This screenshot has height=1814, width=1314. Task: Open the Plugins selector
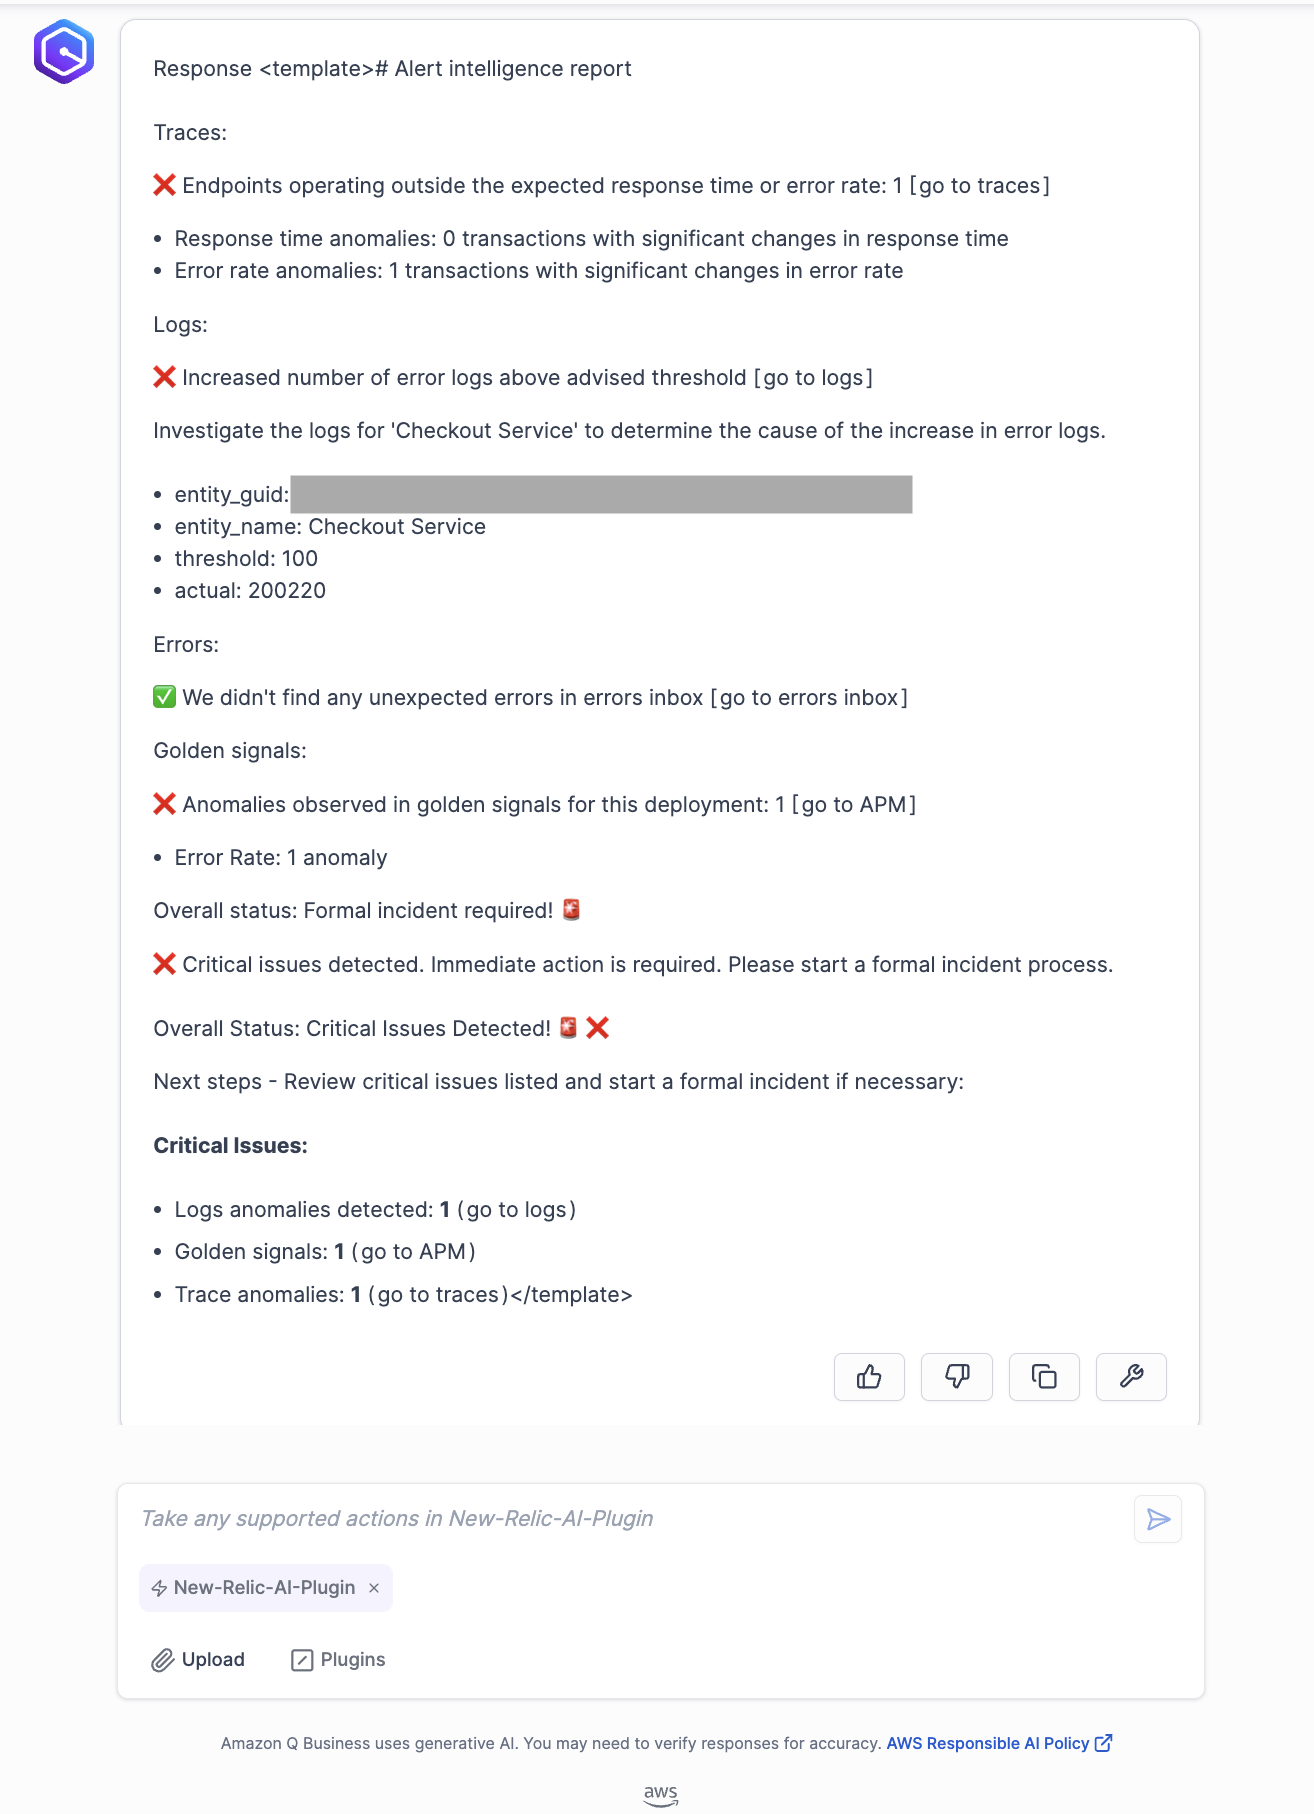pyautogui.click(x=338, y=1660)
